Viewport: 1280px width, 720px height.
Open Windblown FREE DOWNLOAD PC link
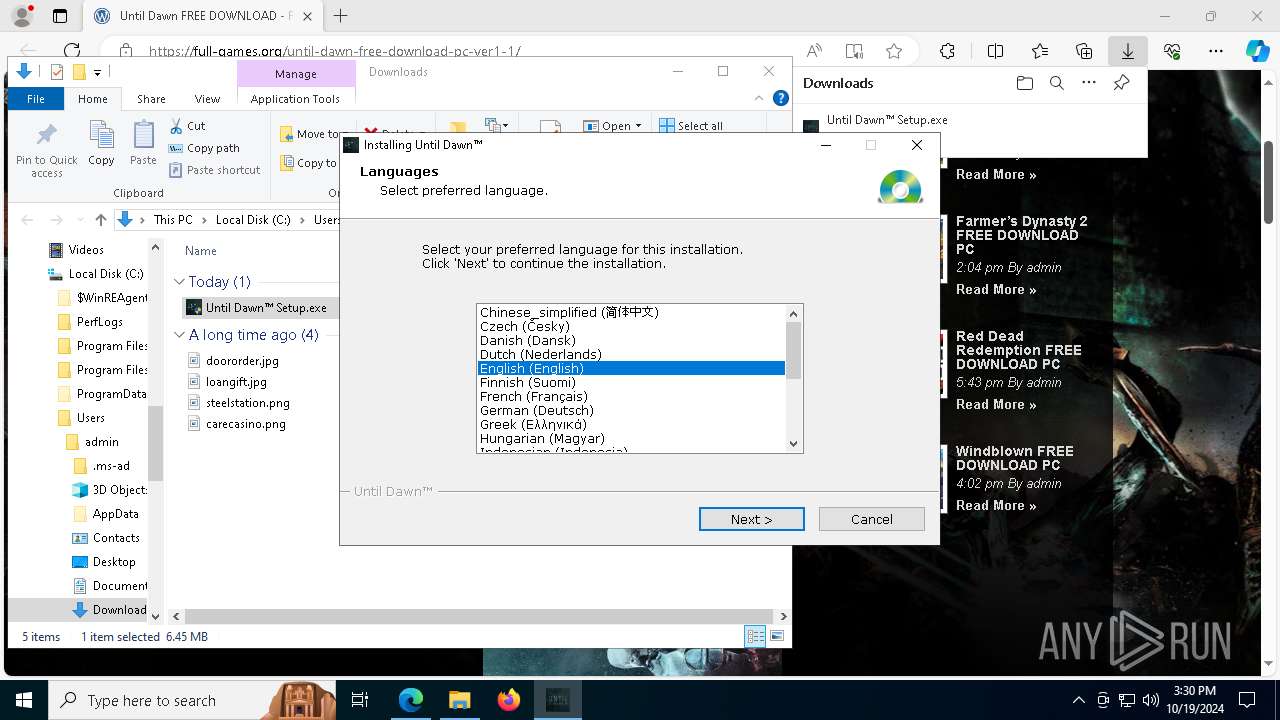1014,458
